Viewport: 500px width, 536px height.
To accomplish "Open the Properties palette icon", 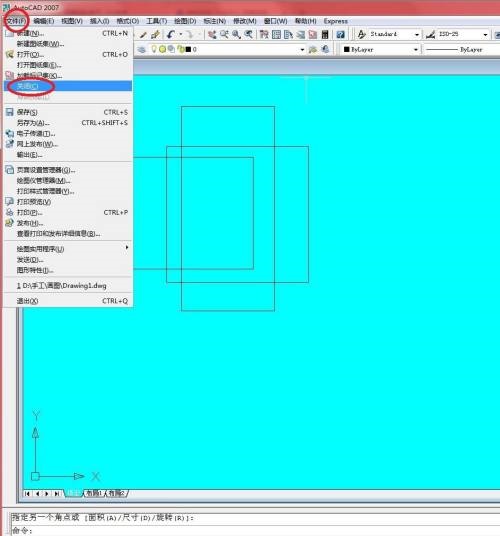I will [264, 34].
